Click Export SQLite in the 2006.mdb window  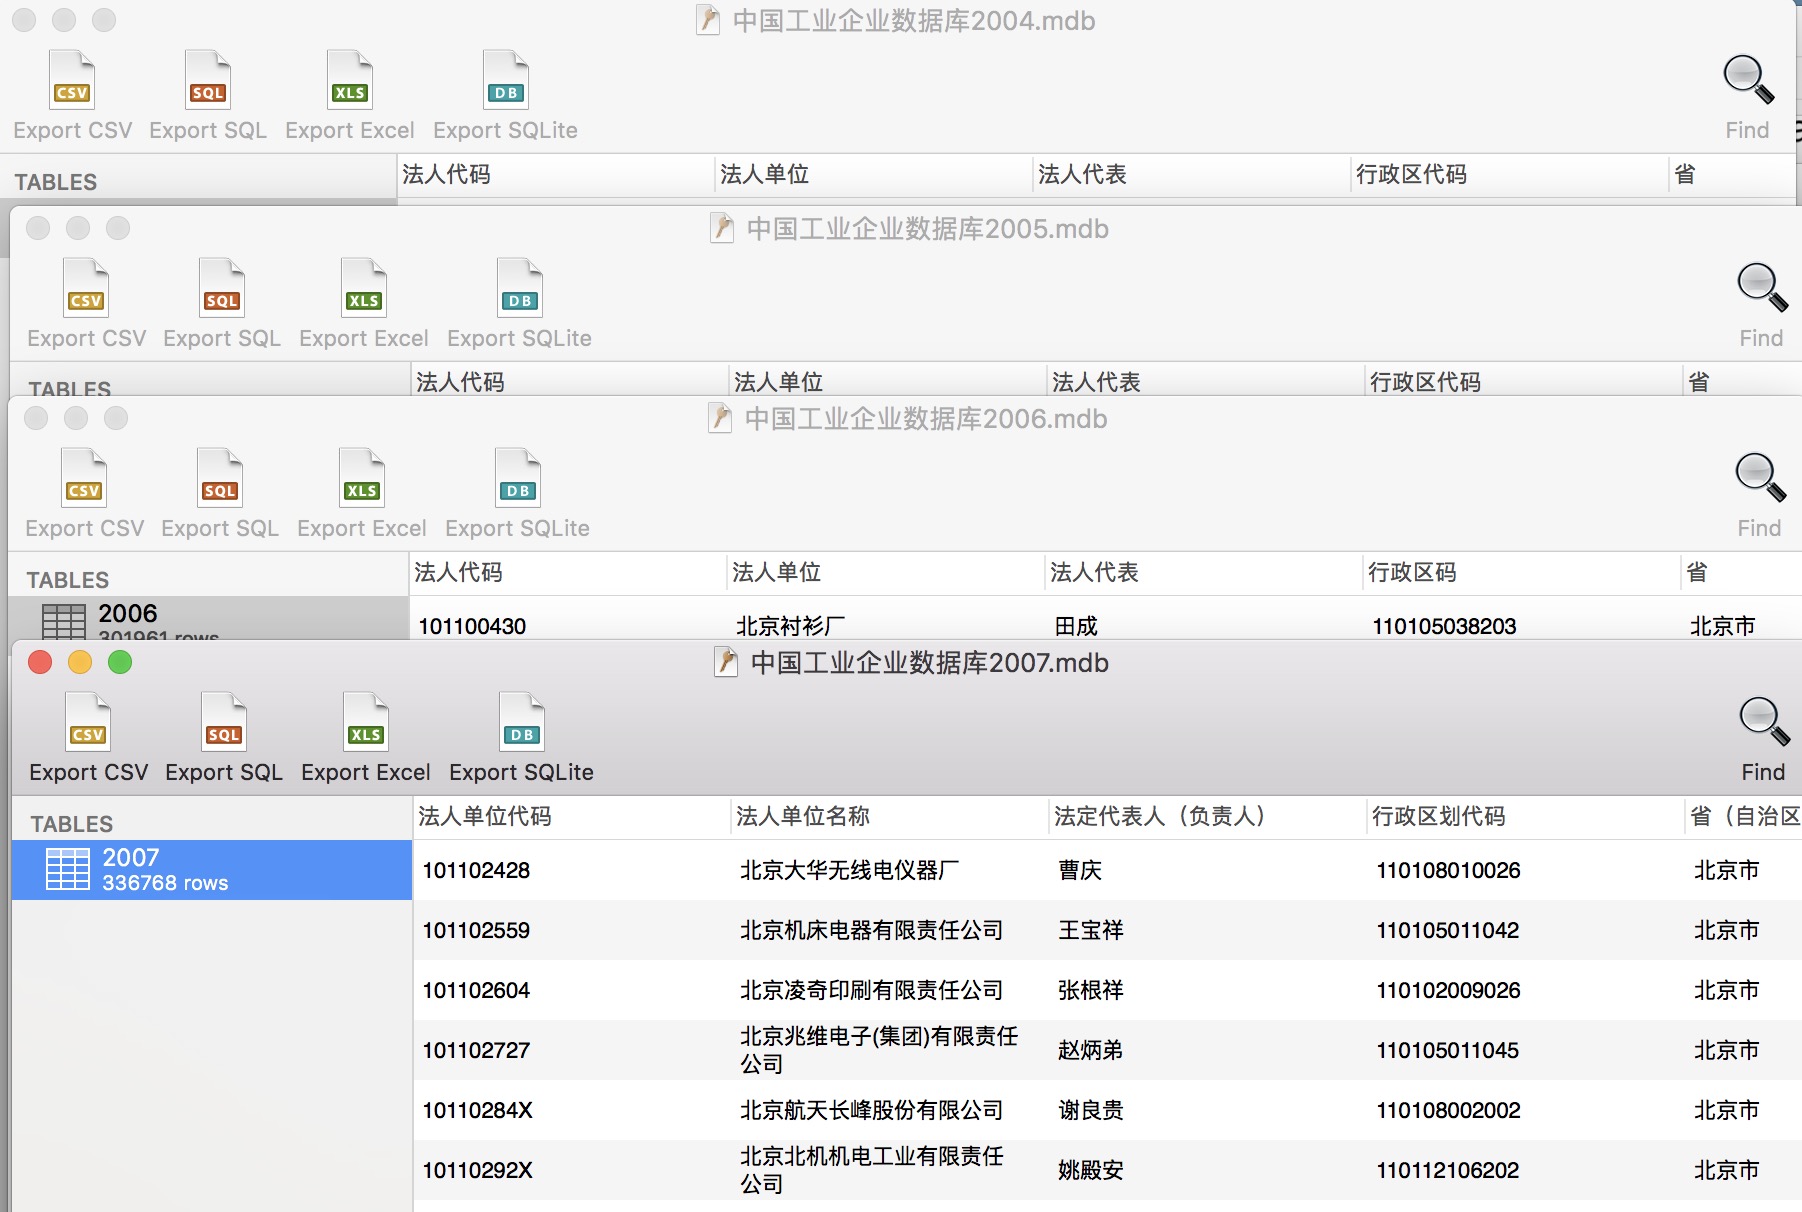tap(517, 493)
